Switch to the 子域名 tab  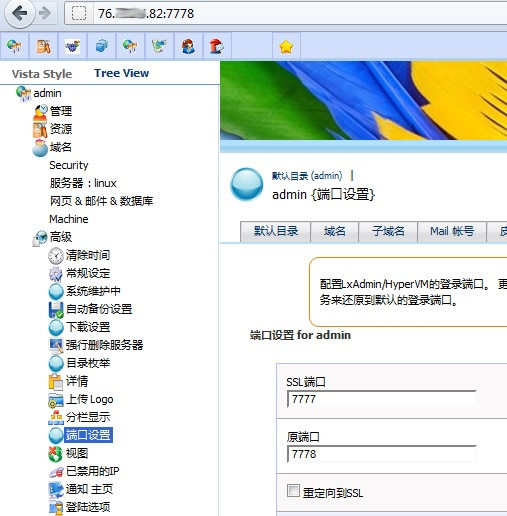388,231
